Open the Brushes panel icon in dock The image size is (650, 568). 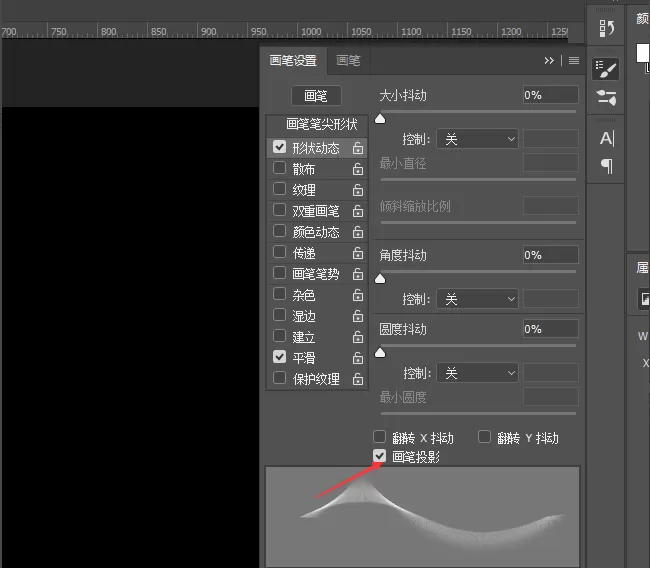[606, 98]
